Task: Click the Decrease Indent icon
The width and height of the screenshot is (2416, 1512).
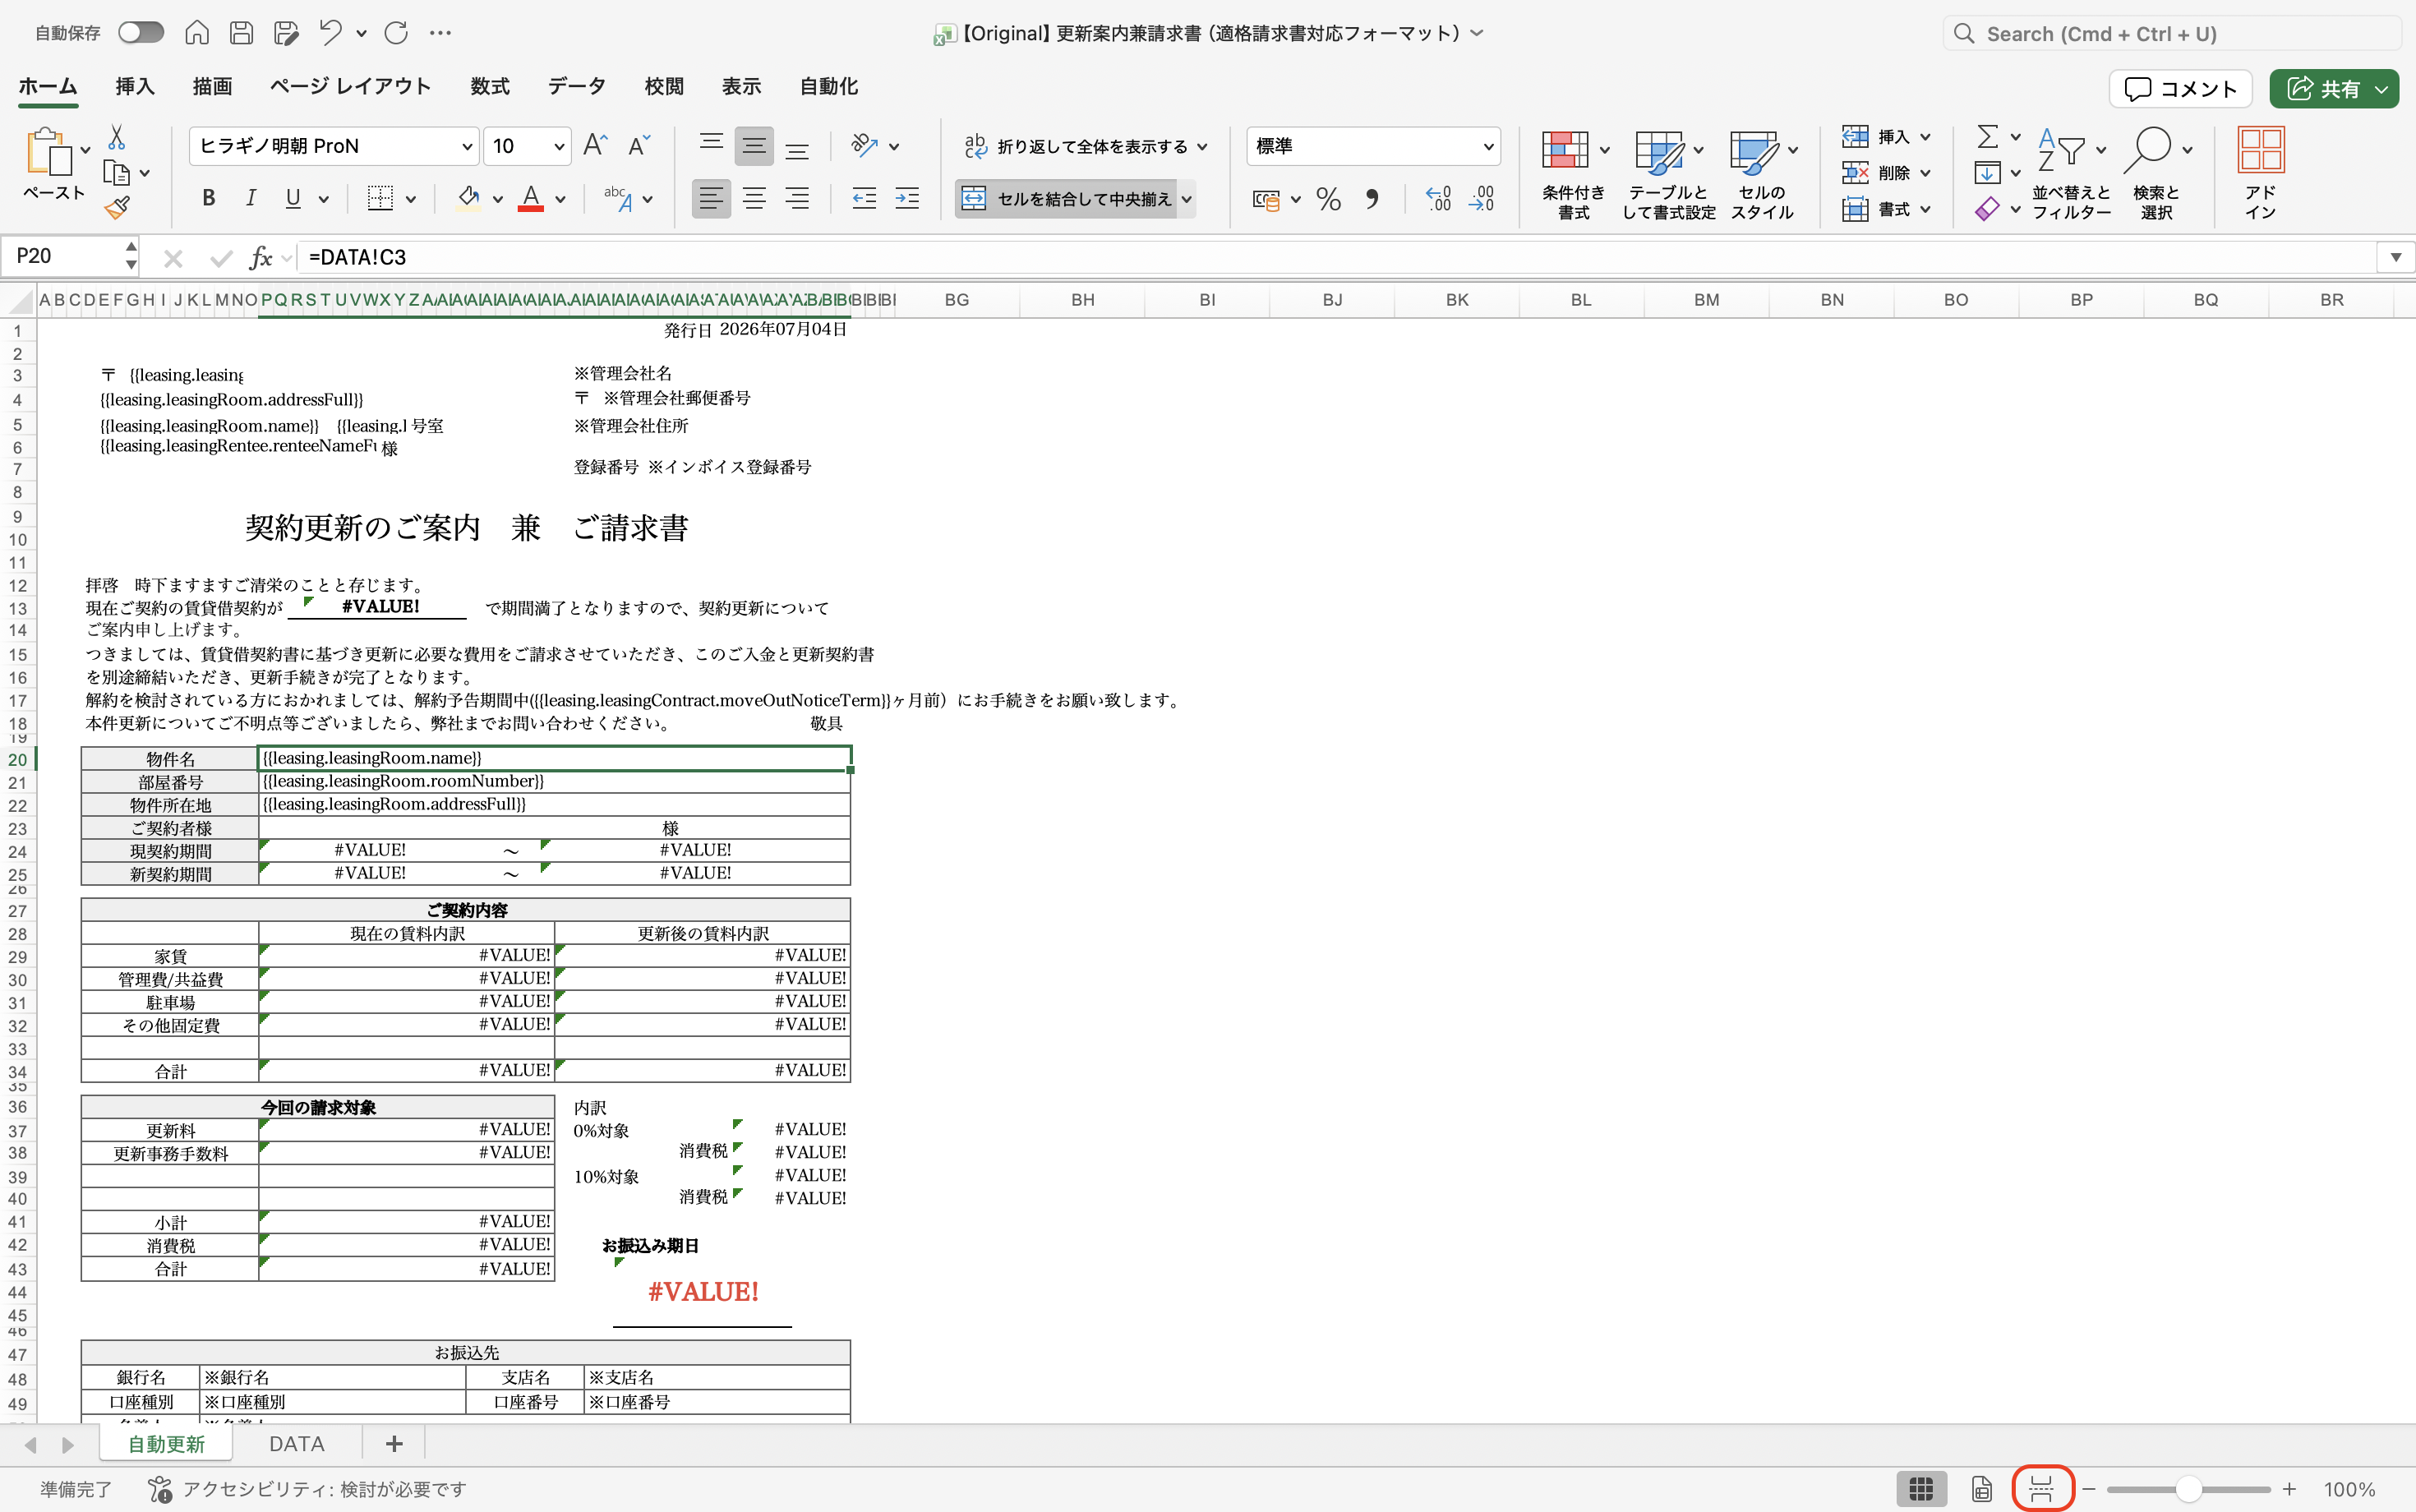Action: coord(864,199)
